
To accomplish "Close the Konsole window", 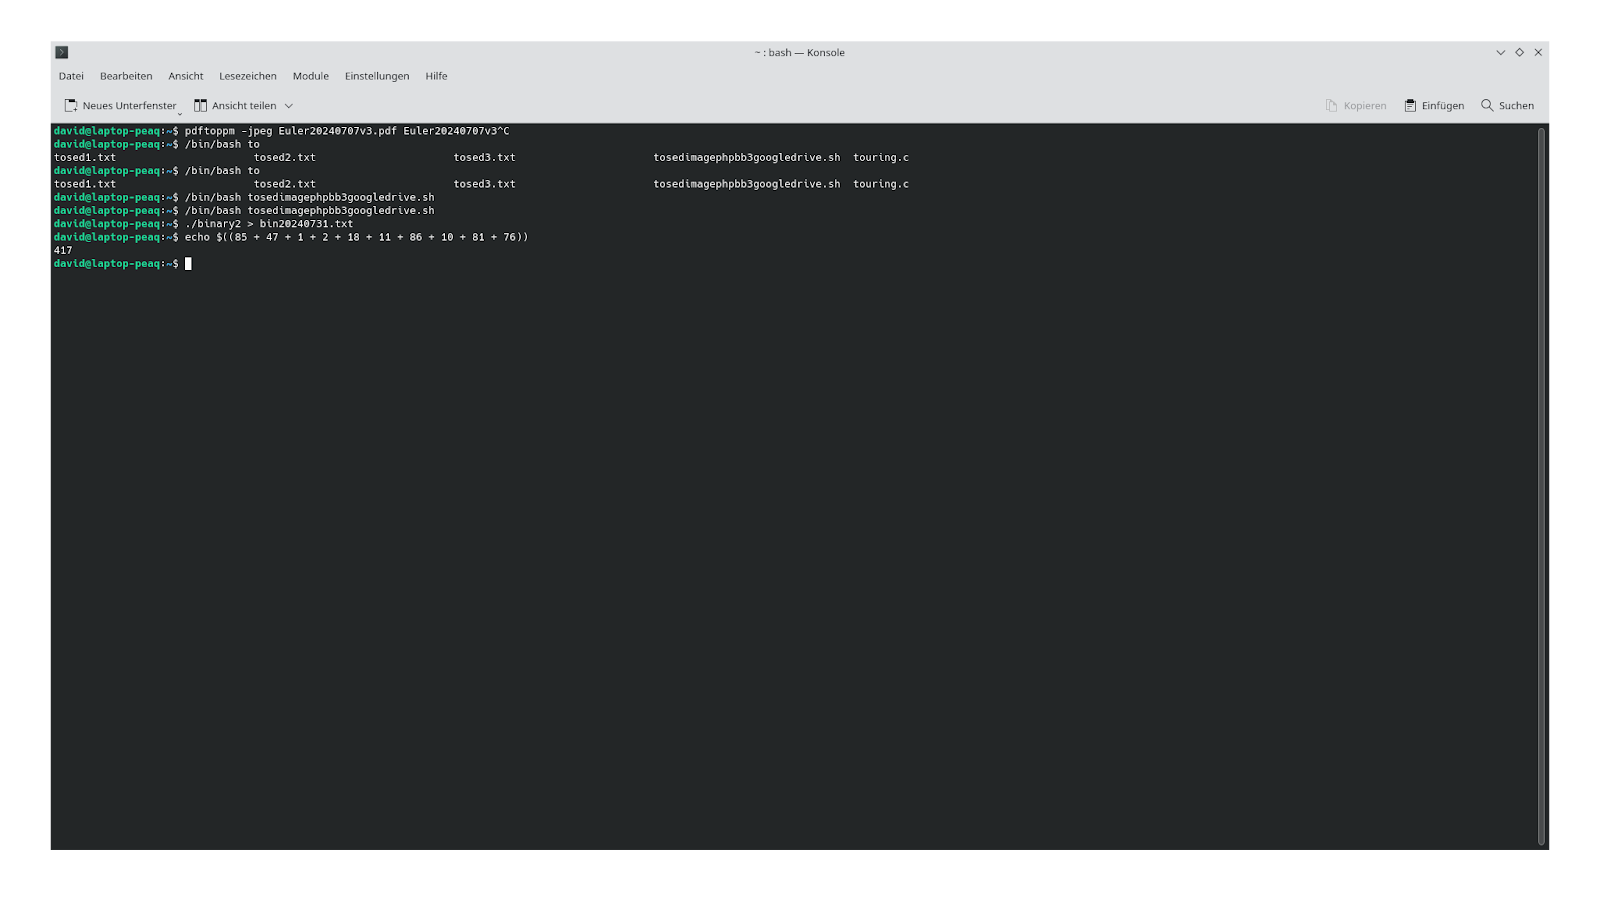I will tap(1538, 52).
